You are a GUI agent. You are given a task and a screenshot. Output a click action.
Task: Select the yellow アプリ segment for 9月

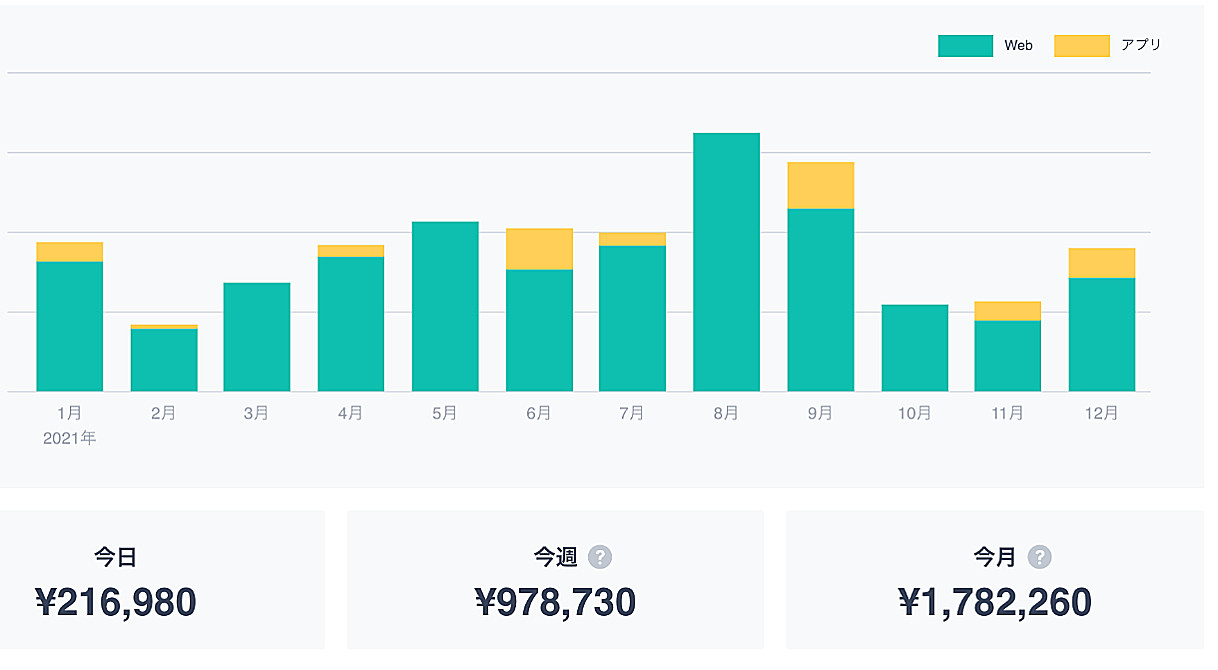pyautogui.click(x=821, y=186)
